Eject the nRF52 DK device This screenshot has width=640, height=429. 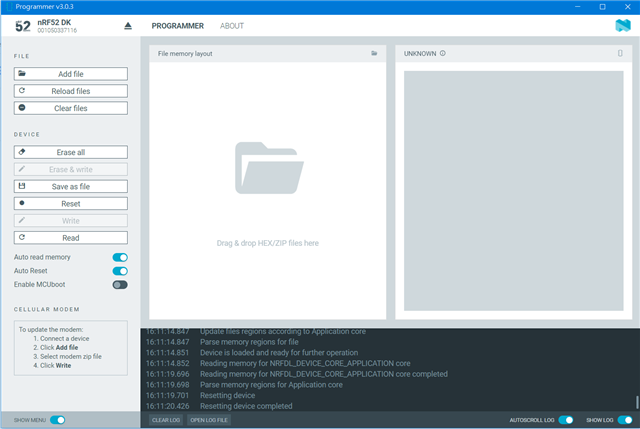click(x=128, y=26)
